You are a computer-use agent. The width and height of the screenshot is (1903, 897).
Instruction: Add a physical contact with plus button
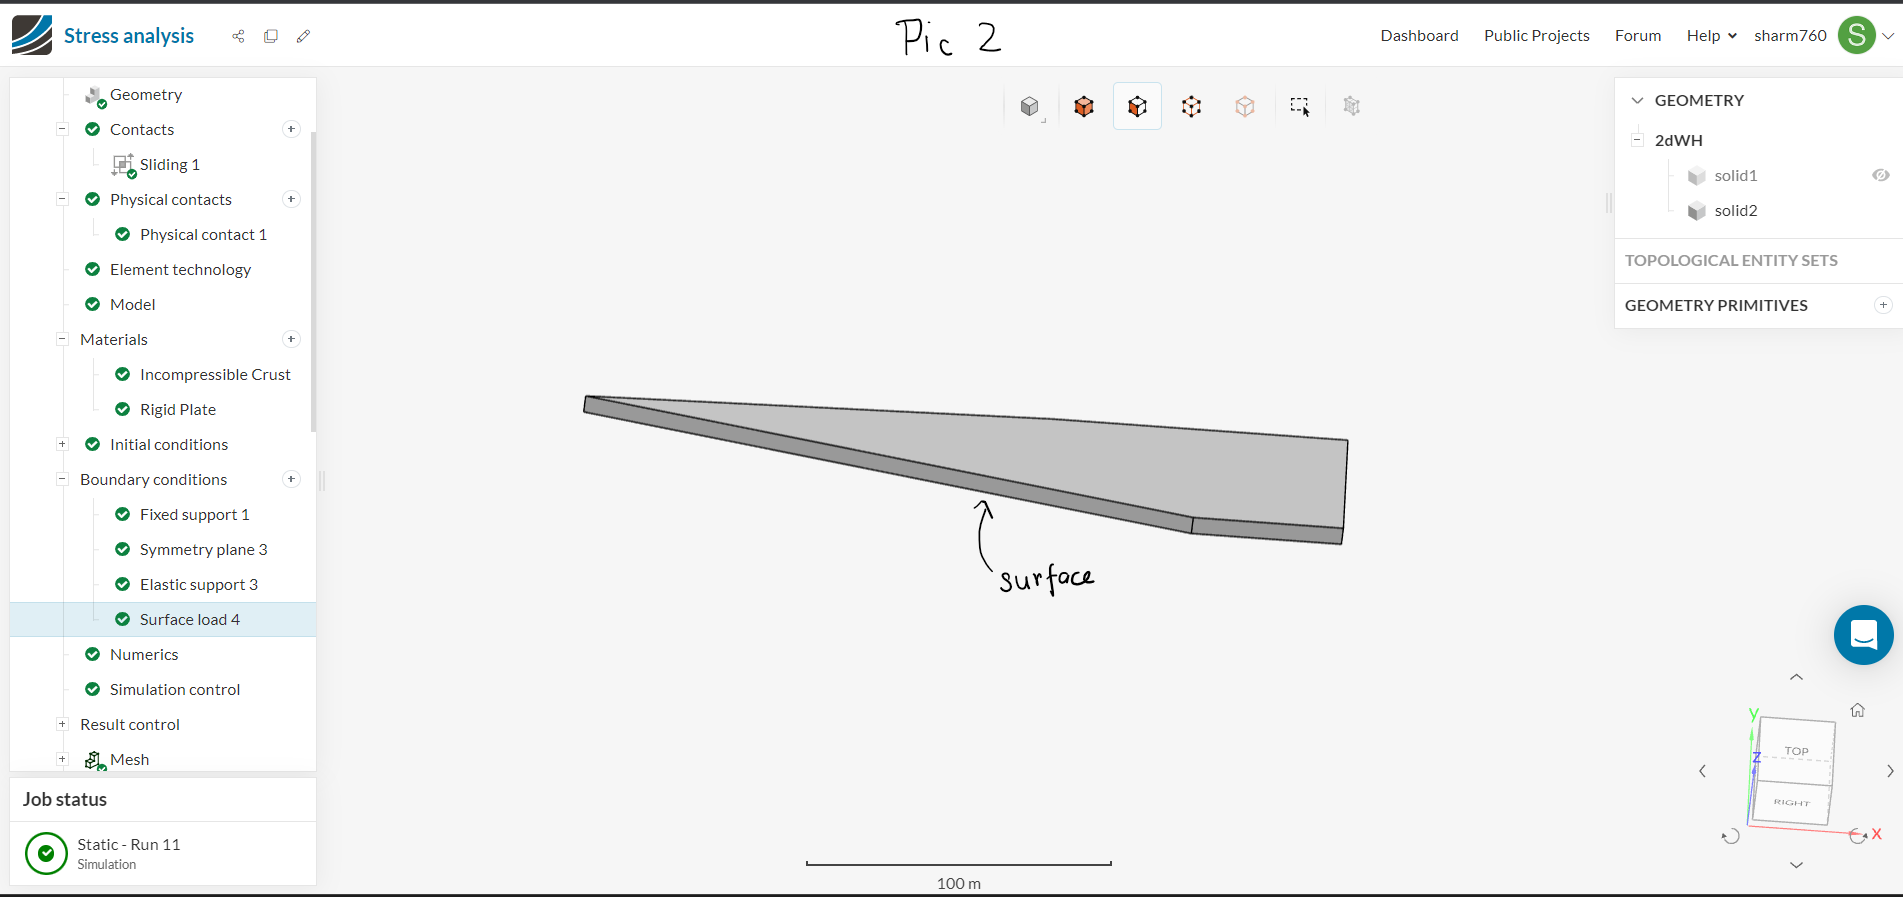point(291,199)
